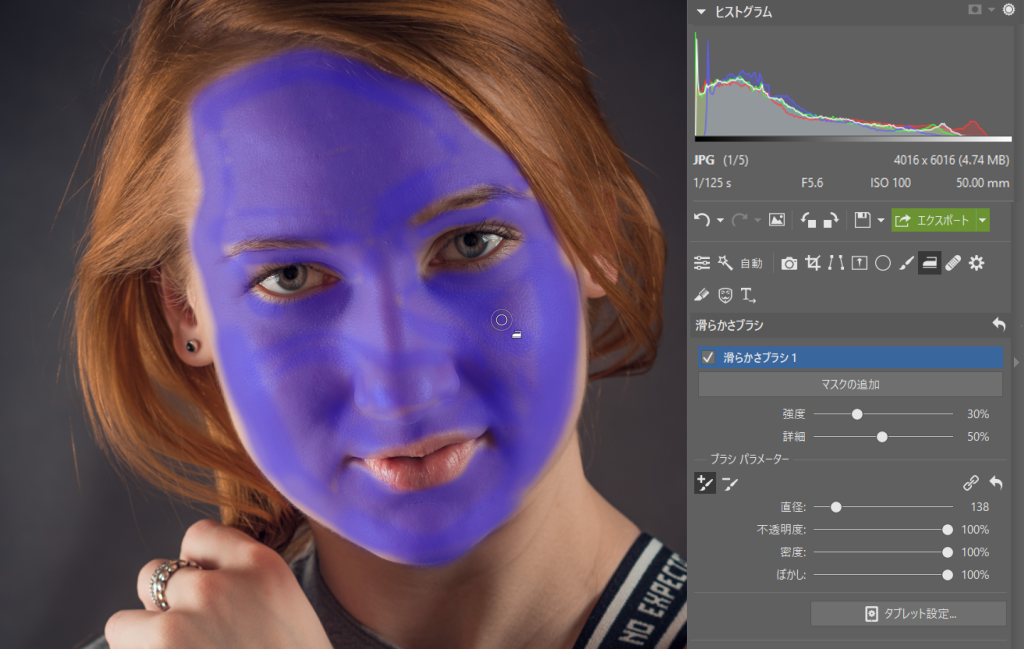Click the histogram graph area
This screenshot has height=649, width=1024.
853,85
